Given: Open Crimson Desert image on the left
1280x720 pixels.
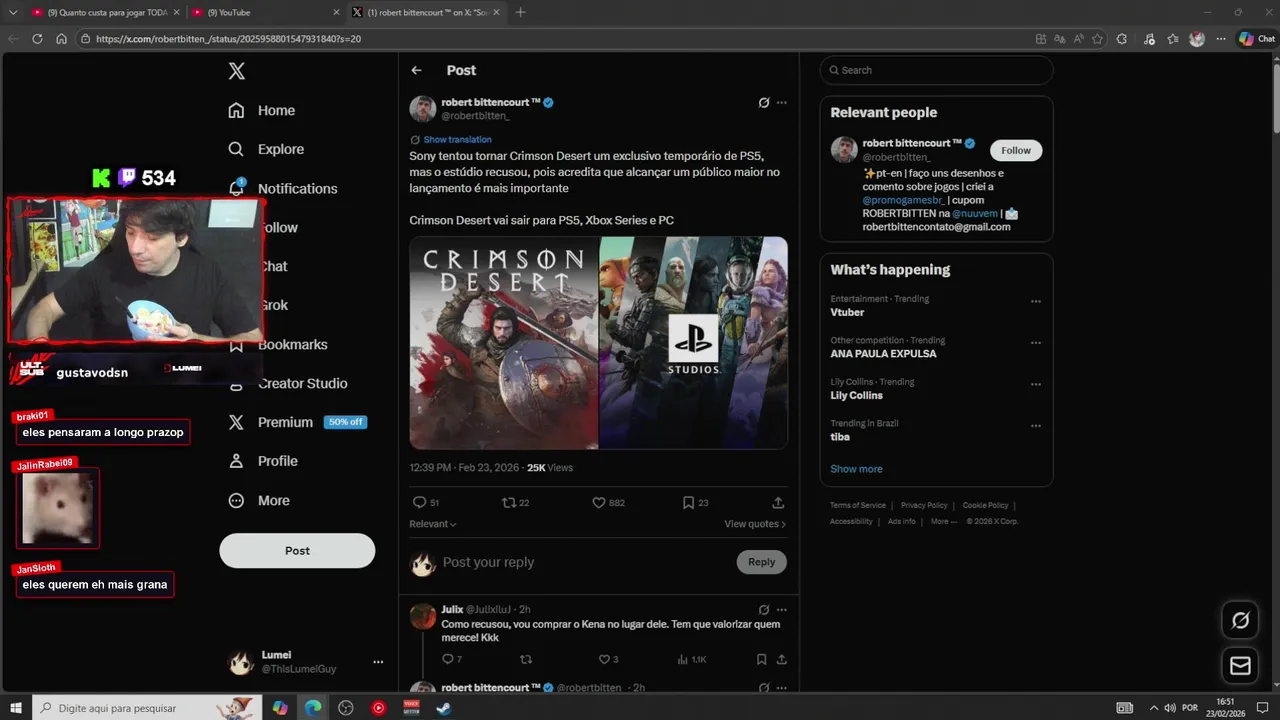Looking at the screenshot, I should pos(504,343).
